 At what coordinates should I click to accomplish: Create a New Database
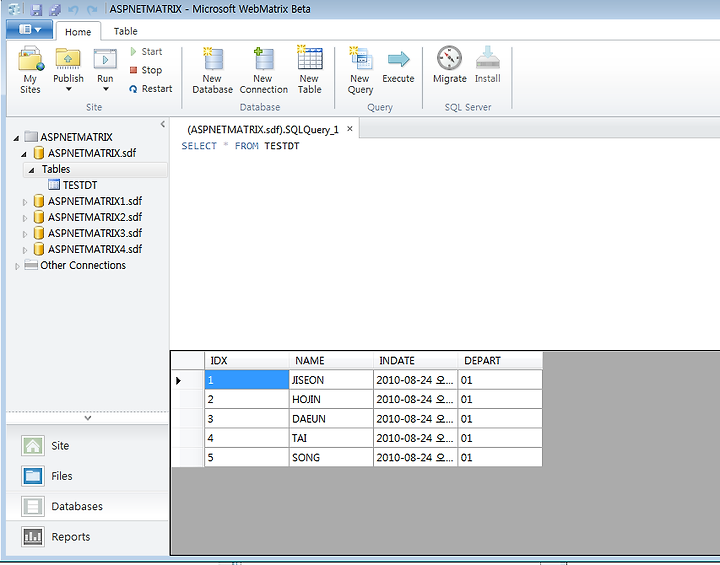coord(212,71)
